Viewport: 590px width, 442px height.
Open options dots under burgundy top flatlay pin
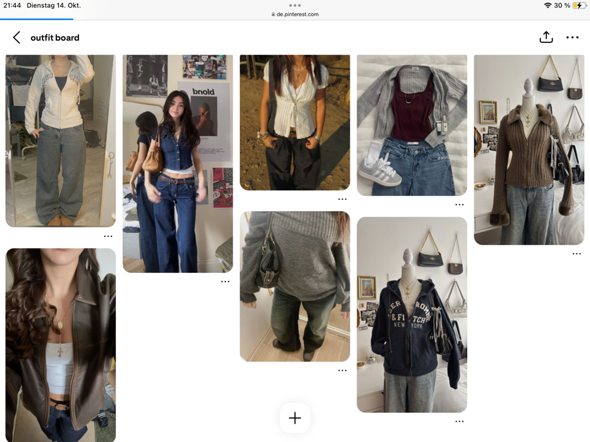coord(459,205)
